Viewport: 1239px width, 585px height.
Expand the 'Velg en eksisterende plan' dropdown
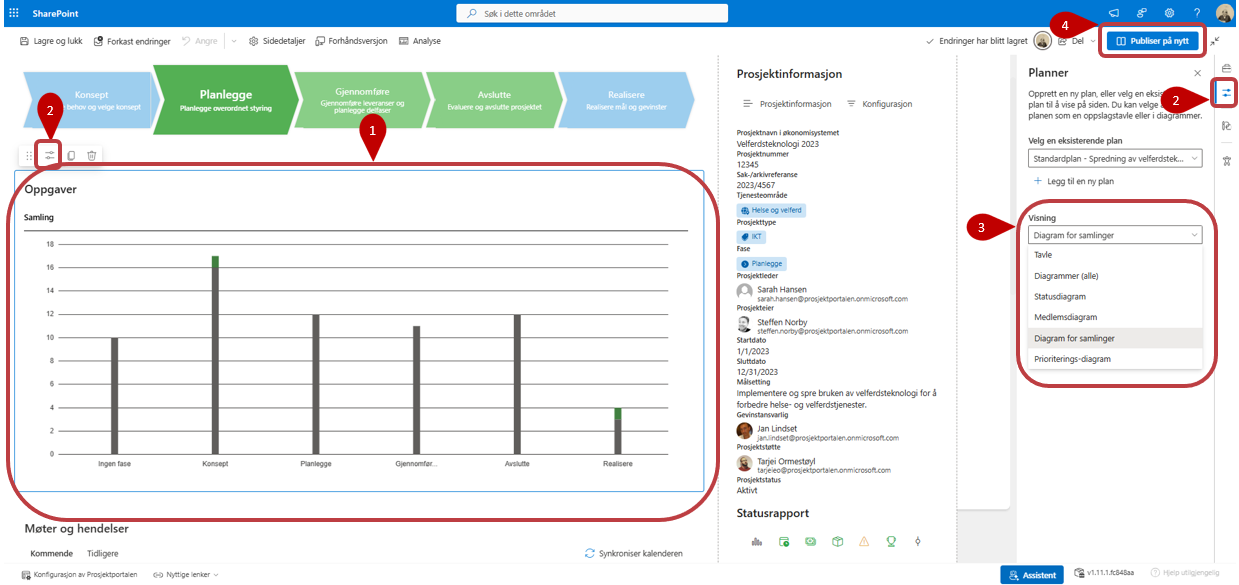[x=1114, y=158]
